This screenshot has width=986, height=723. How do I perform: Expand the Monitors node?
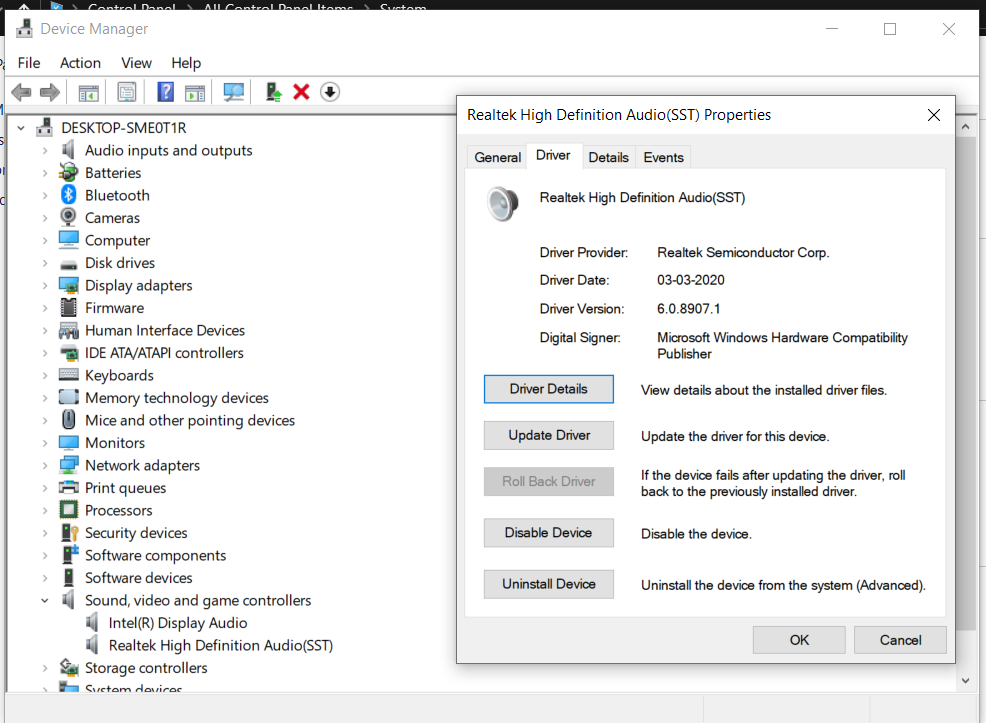coord(45,443)
